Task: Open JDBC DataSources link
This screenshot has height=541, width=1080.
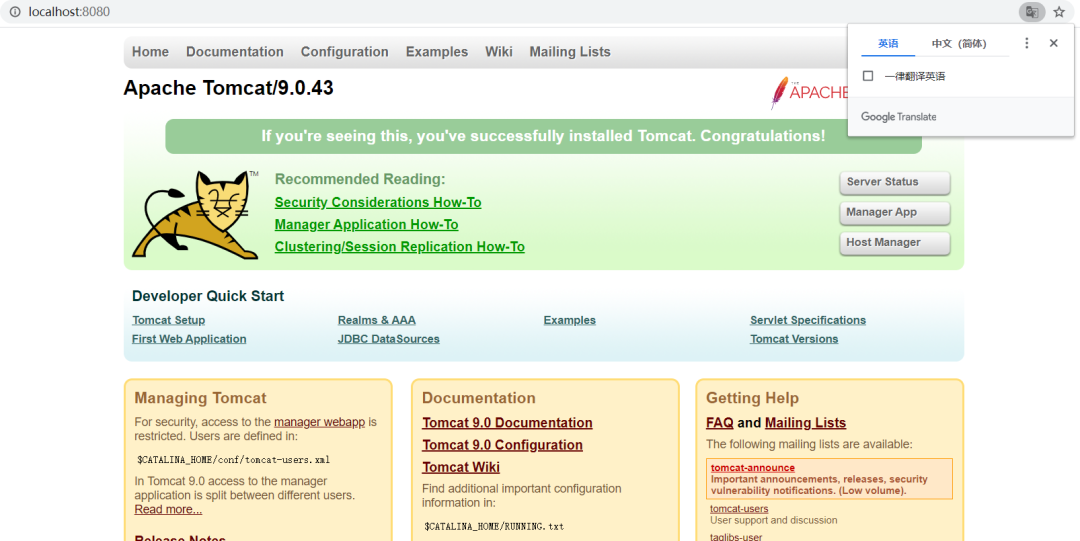Action: pos(388,339)
